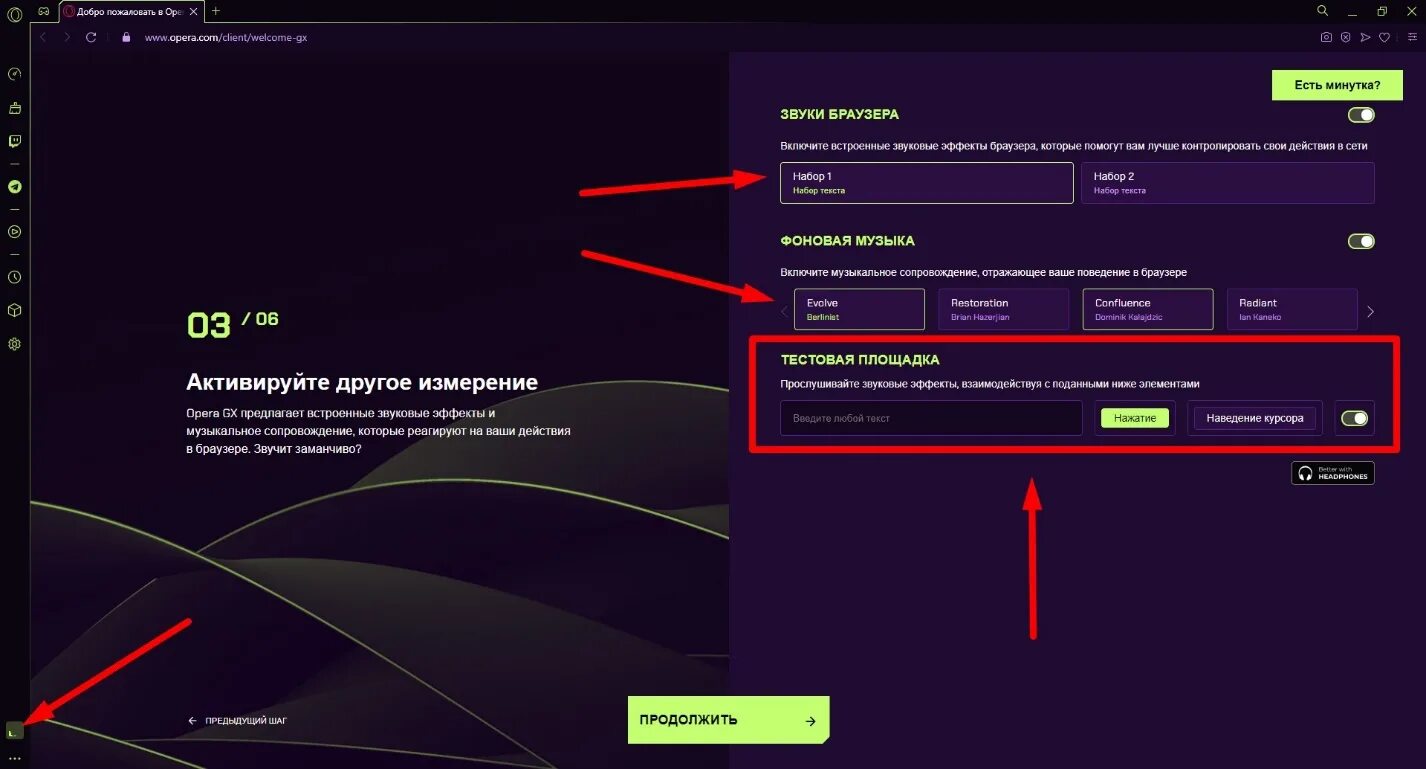Image resolution: width=1426 pixels, height=769 pixels.
Task: Open Telegram messenger in the sidebar
Action: coord(14,186)
